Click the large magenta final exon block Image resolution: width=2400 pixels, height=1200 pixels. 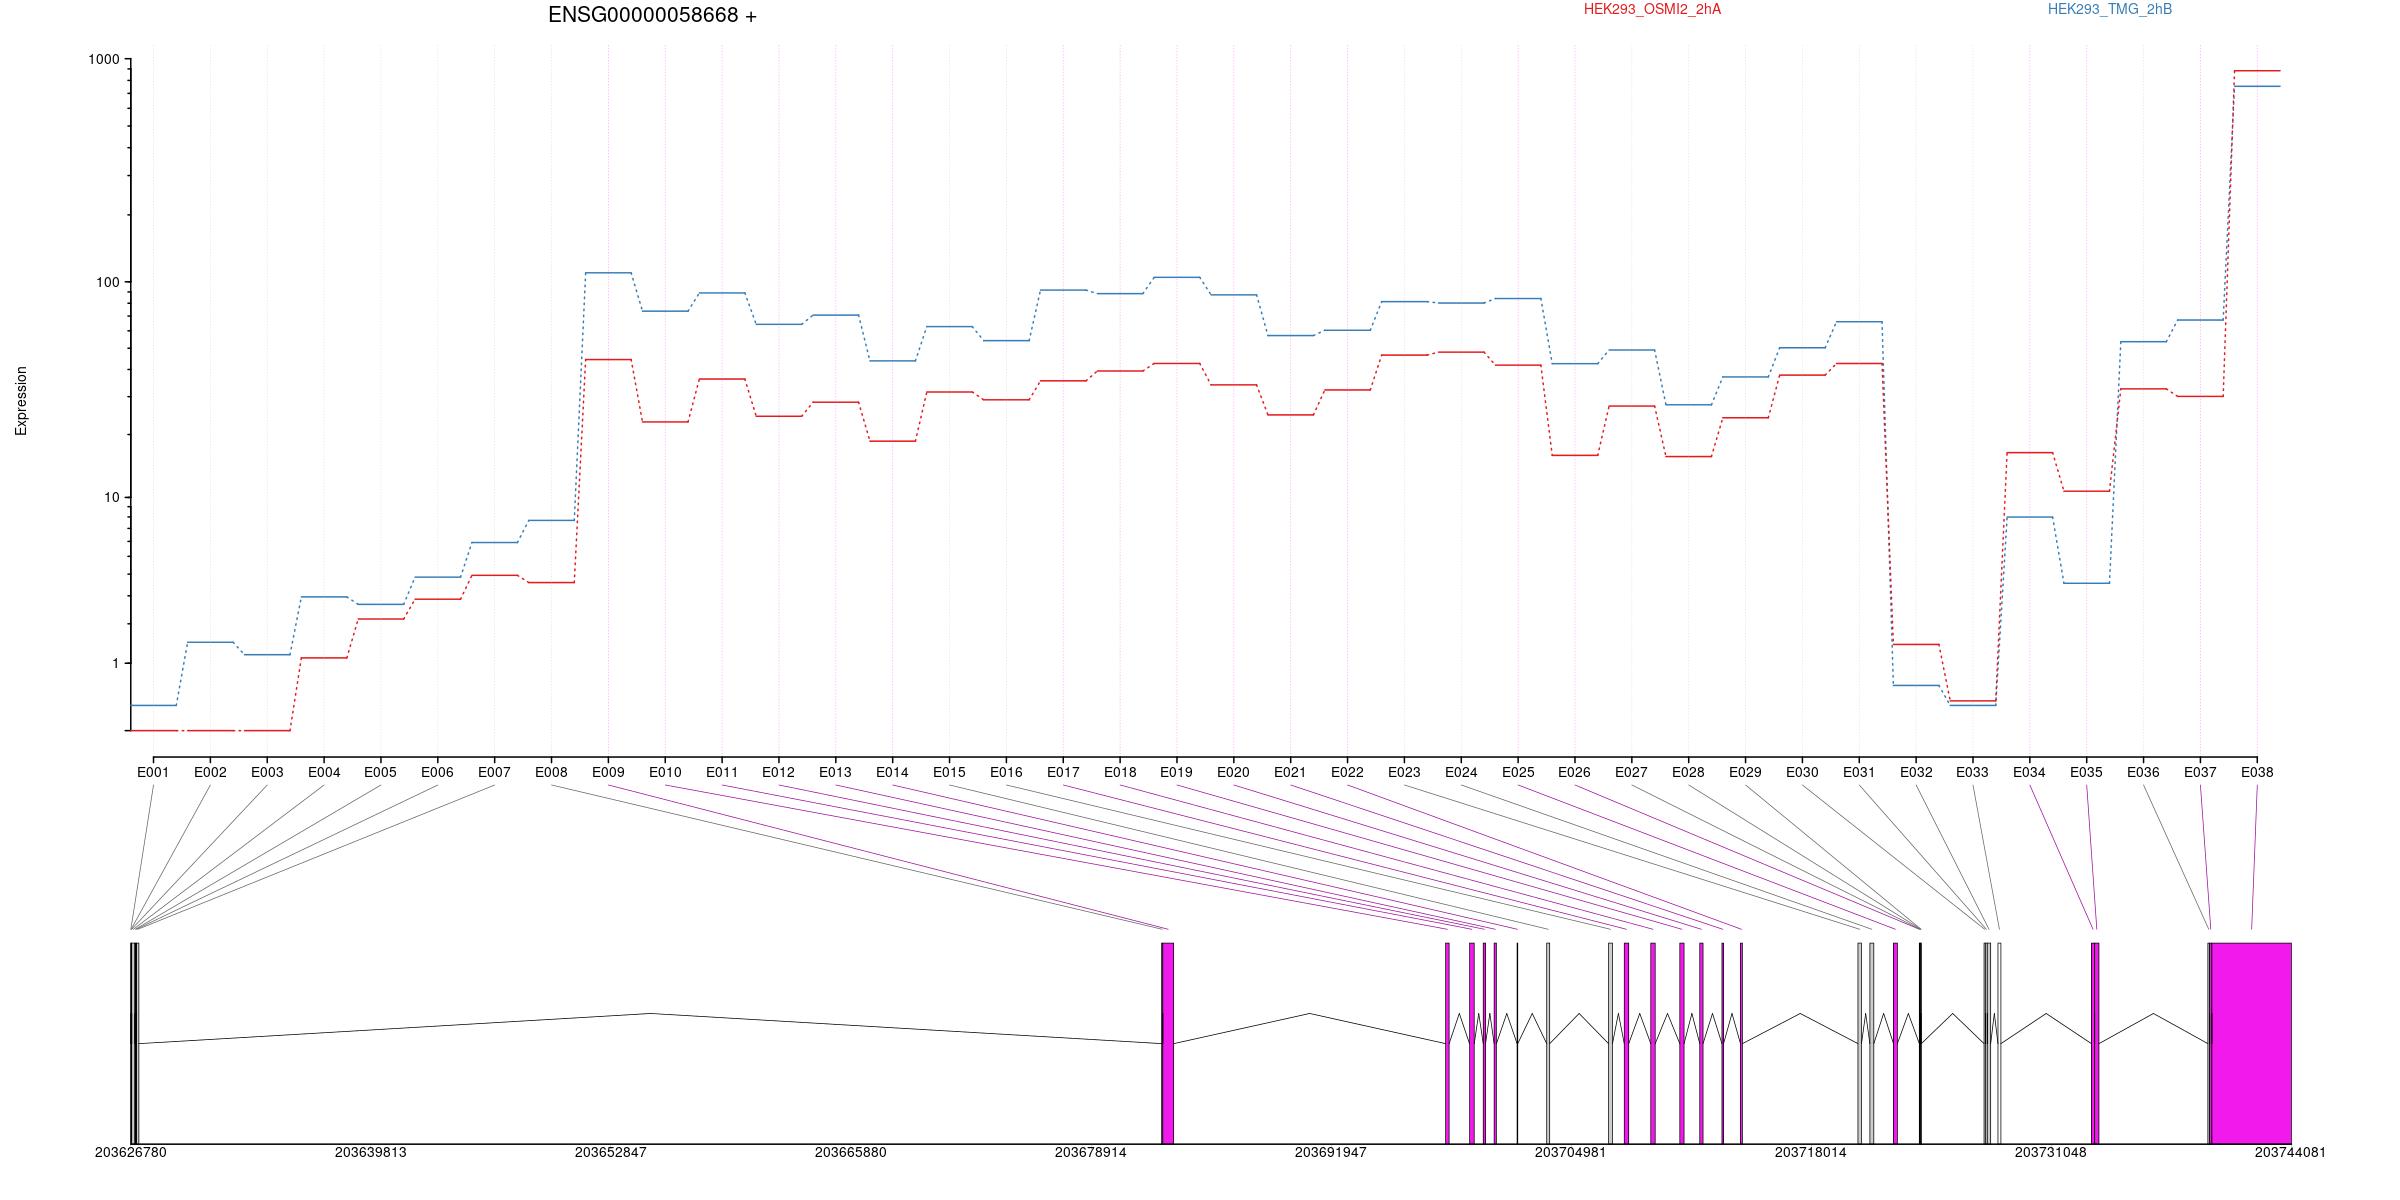click(x=2251, y=1043)
